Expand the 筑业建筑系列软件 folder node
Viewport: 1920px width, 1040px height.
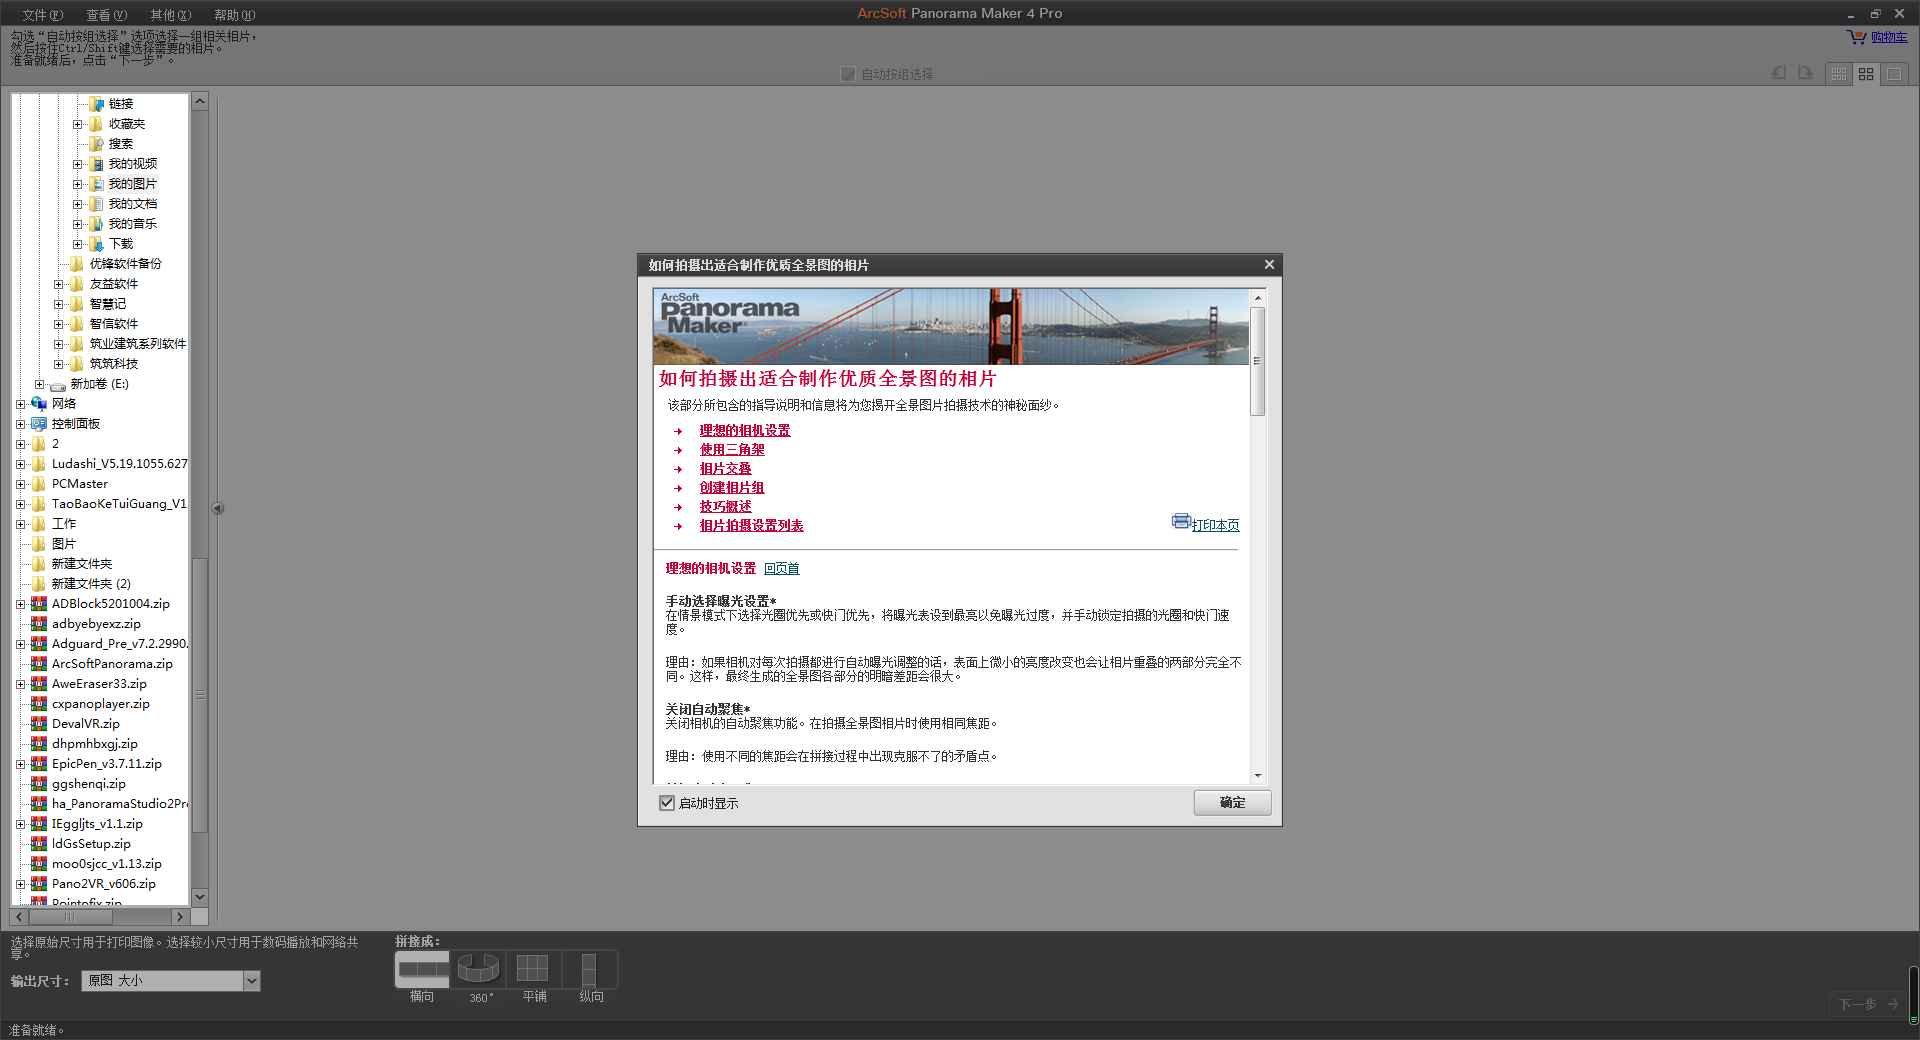(58, 344)
